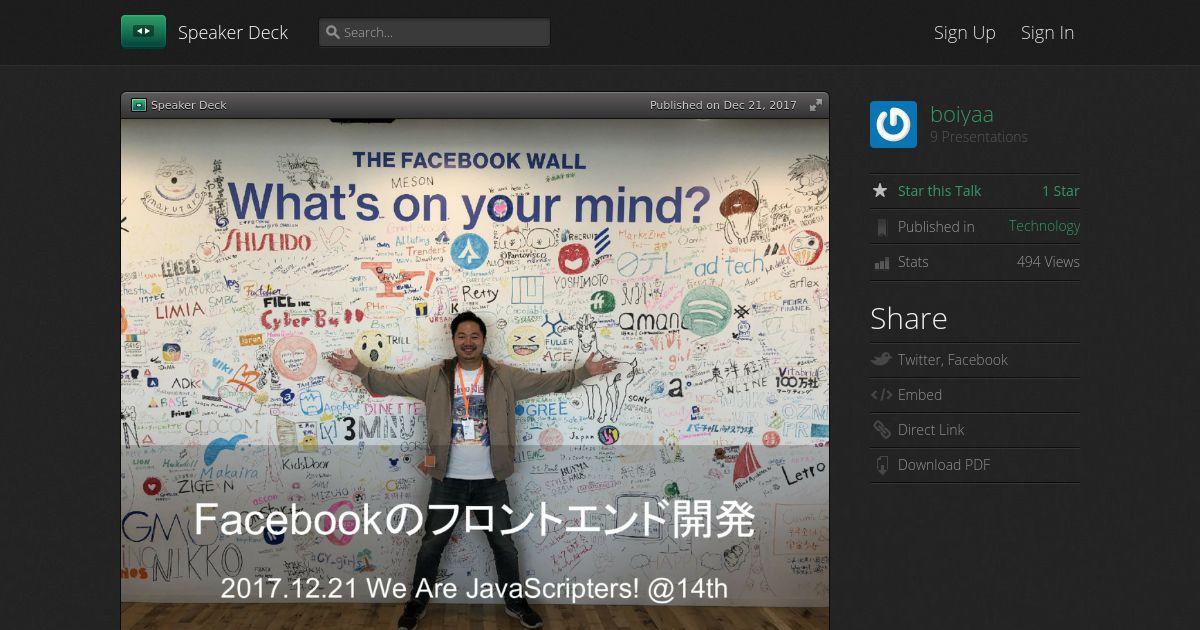The height and width of the screenshot is (630, 1200).
Task: Share via Twitter, Facebook
Action: [952, 360]
